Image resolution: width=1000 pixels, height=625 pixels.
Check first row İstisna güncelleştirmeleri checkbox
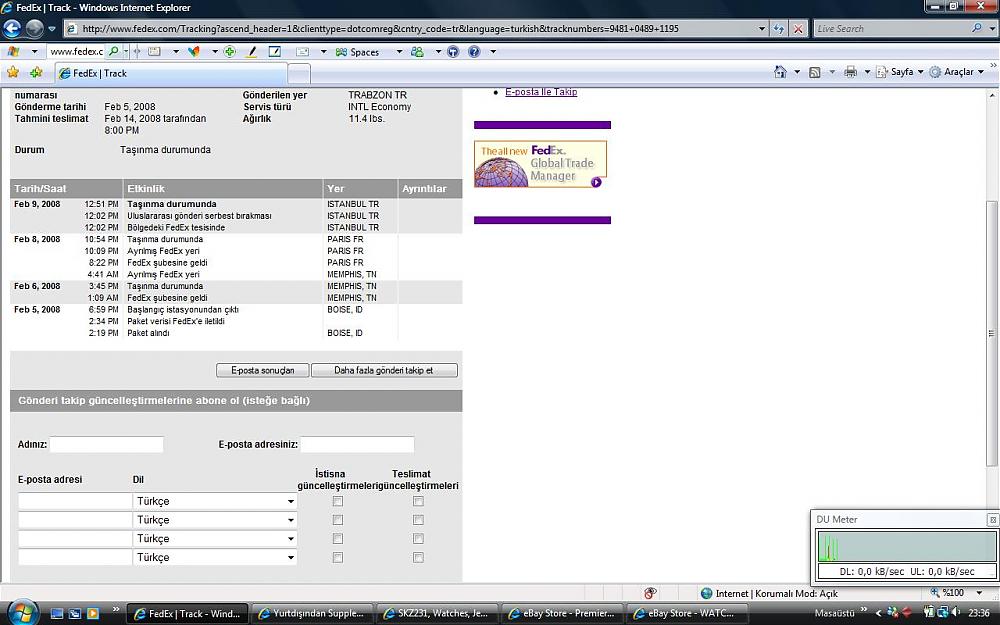click(x=338, y=501)
